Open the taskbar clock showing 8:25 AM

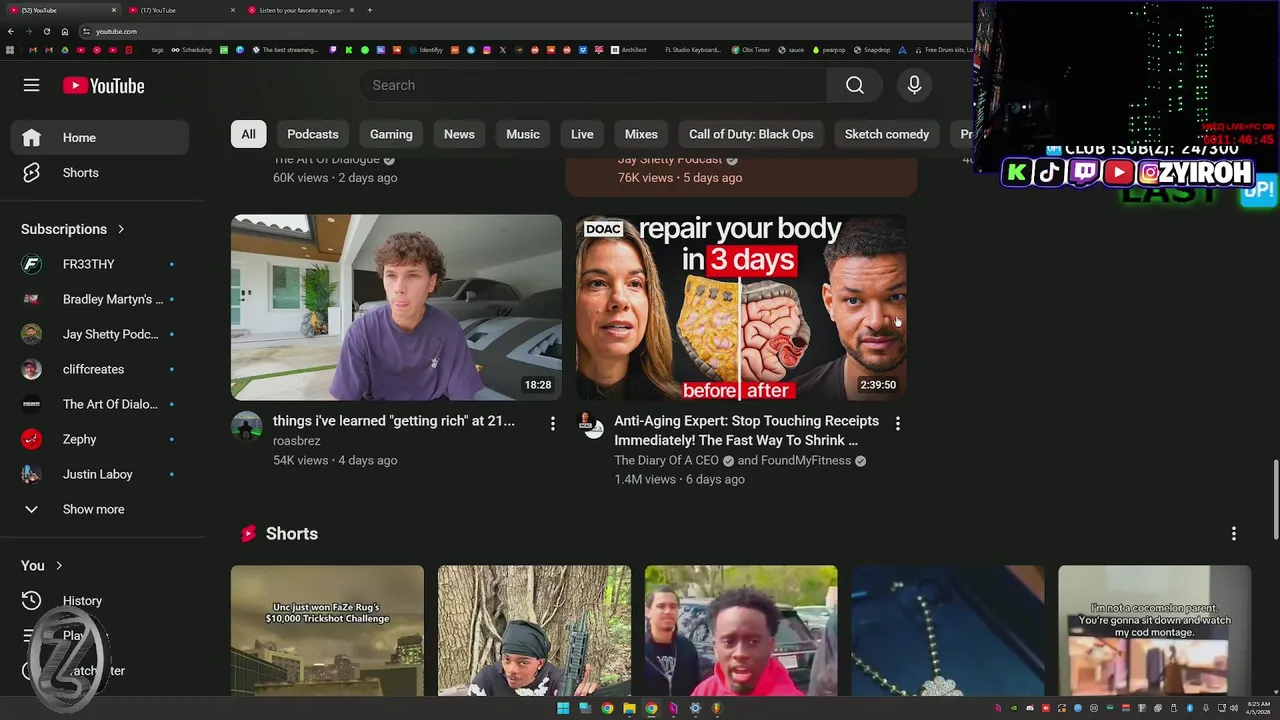click(x=1258, y=708)
